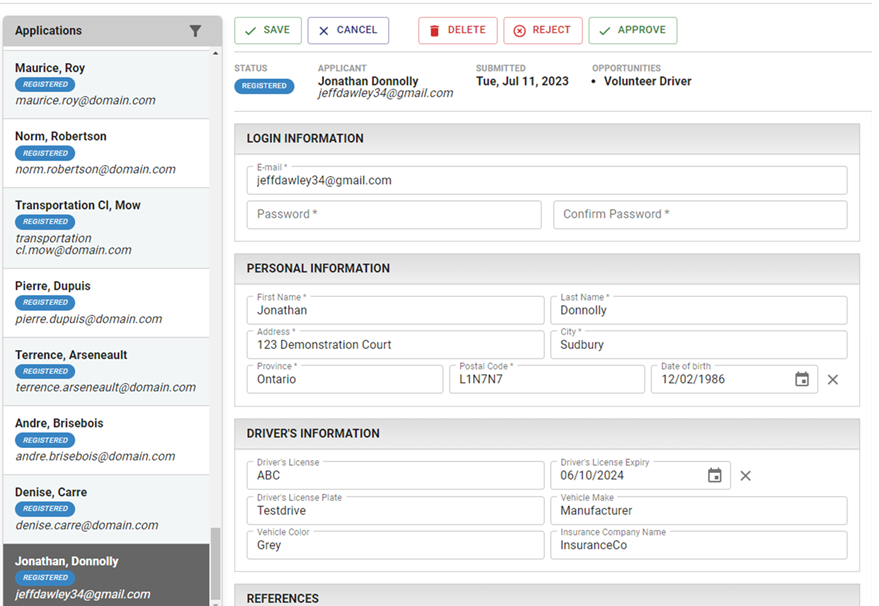Click the applicant name Jonathan Donnolly in header
Screen dimensions: 879x606
pos(368,81)
